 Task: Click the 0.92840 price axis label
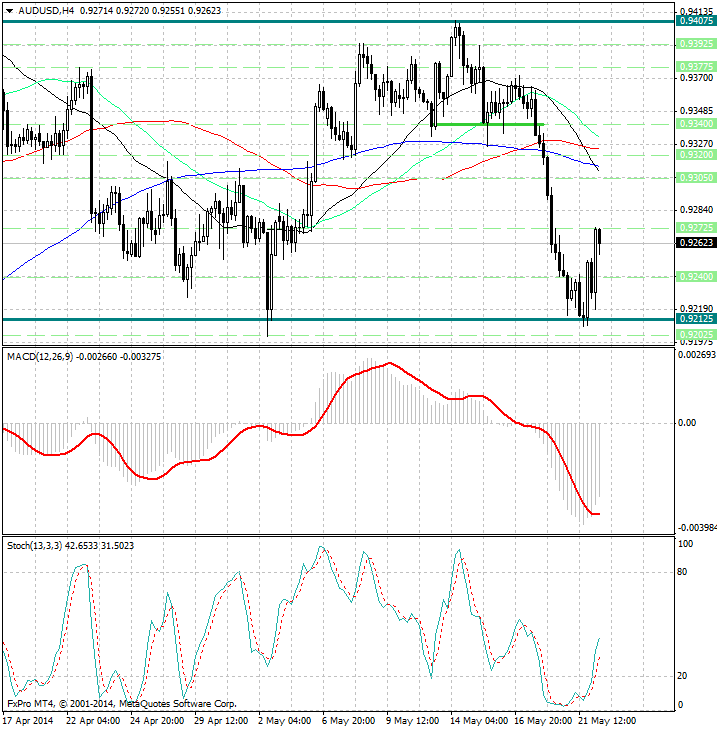pyautogui.click(x=696, y=210)
